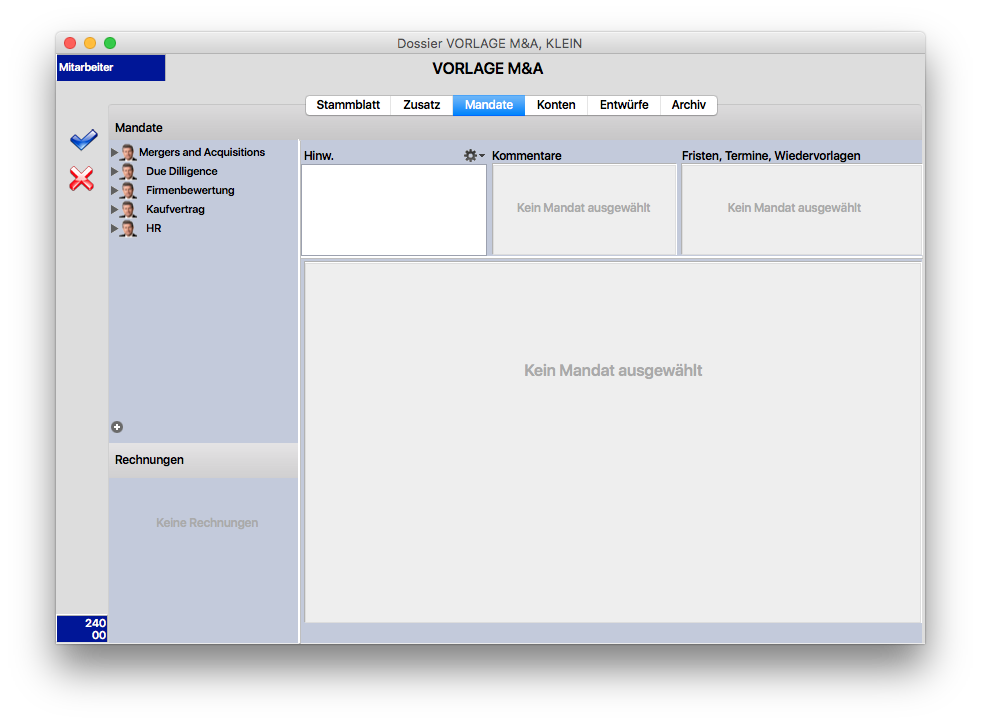Open the Zusatz tab
Image resolution: width=981 pixels, height=724 pixels.
[x=422, y=105]
